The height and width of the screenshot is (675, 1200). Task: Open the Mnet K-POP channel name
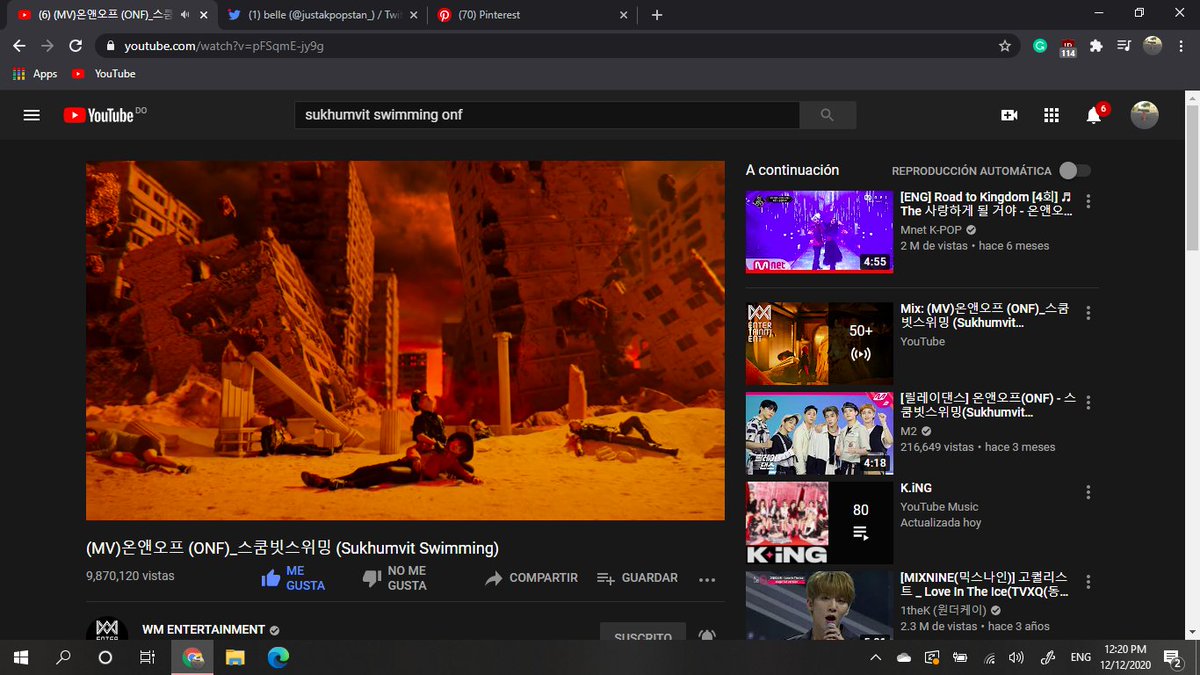click(x=931, y=230)
